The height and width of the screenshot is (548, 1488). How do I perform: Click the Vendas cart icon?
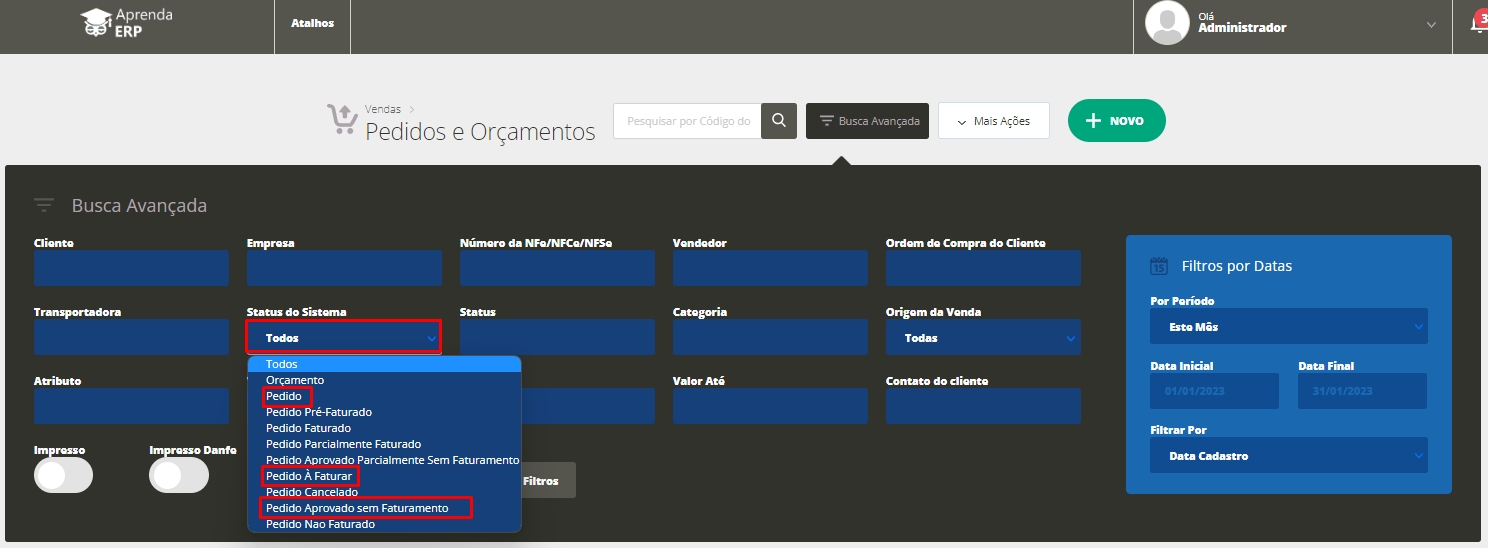tap(342, 120)
